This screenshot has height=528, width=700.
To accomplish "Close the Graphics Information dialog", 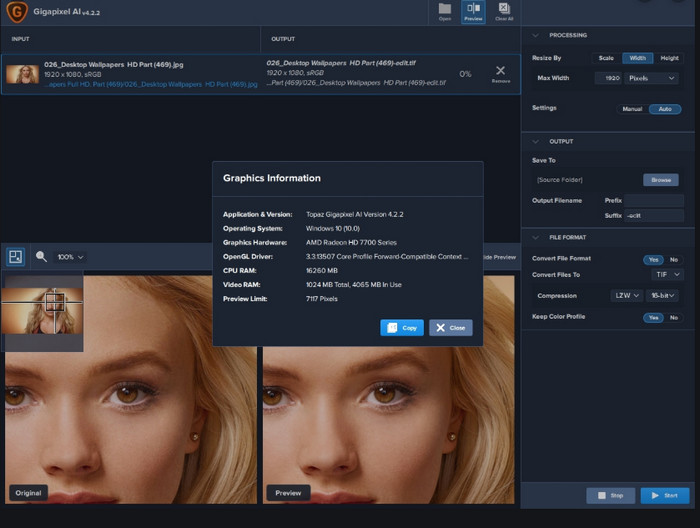I will 451,328.
